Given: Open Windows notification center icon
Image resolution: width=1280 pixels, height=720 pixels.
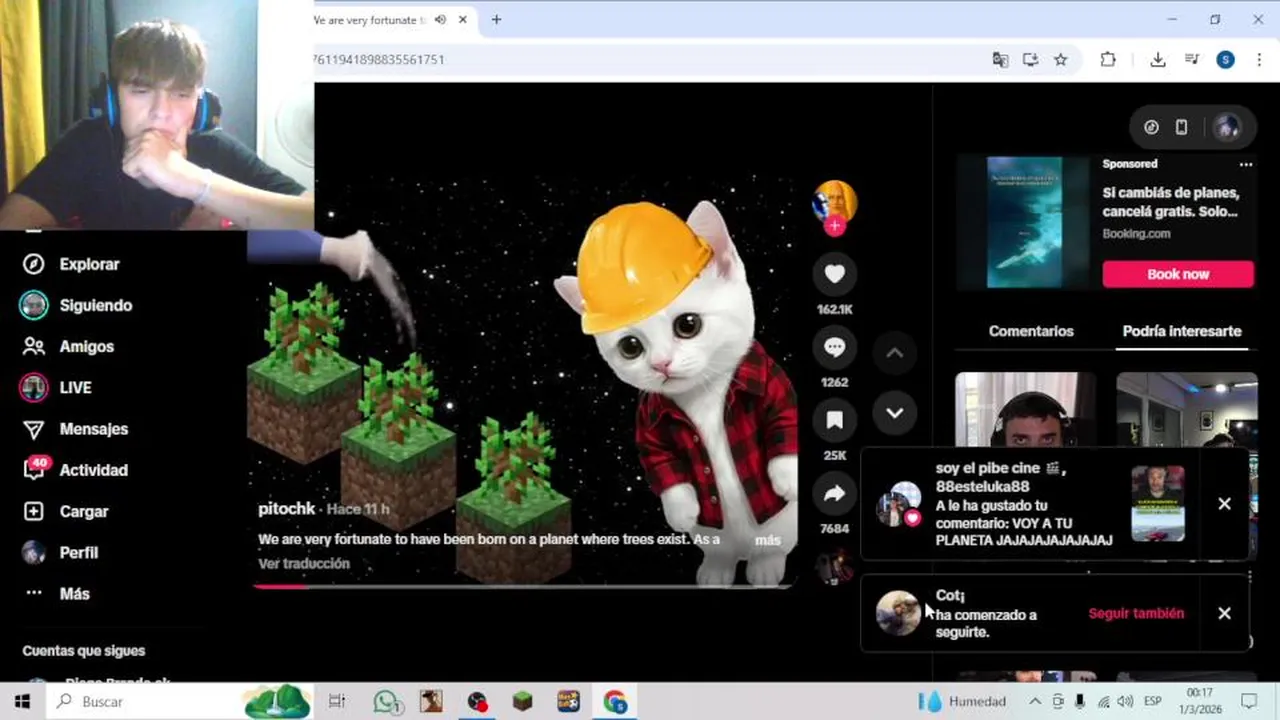Looking at the screenshot, I should 1249,701.
